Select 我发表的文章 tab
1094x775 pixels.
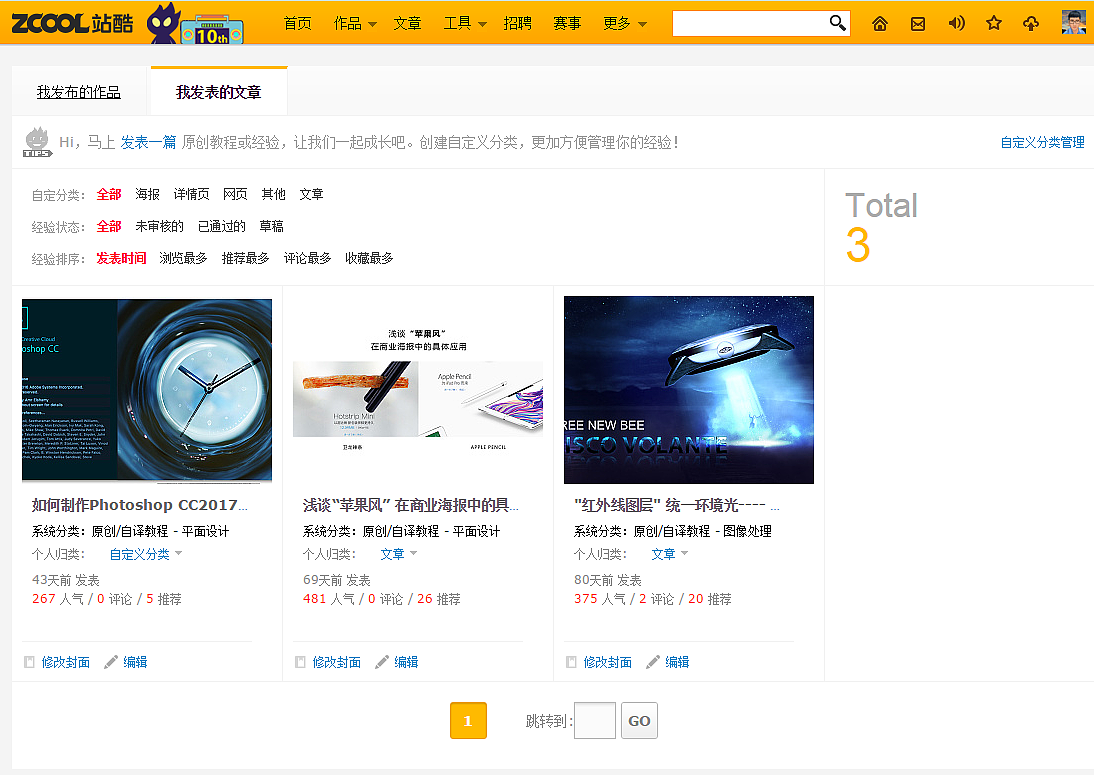(x=218, y=92)
